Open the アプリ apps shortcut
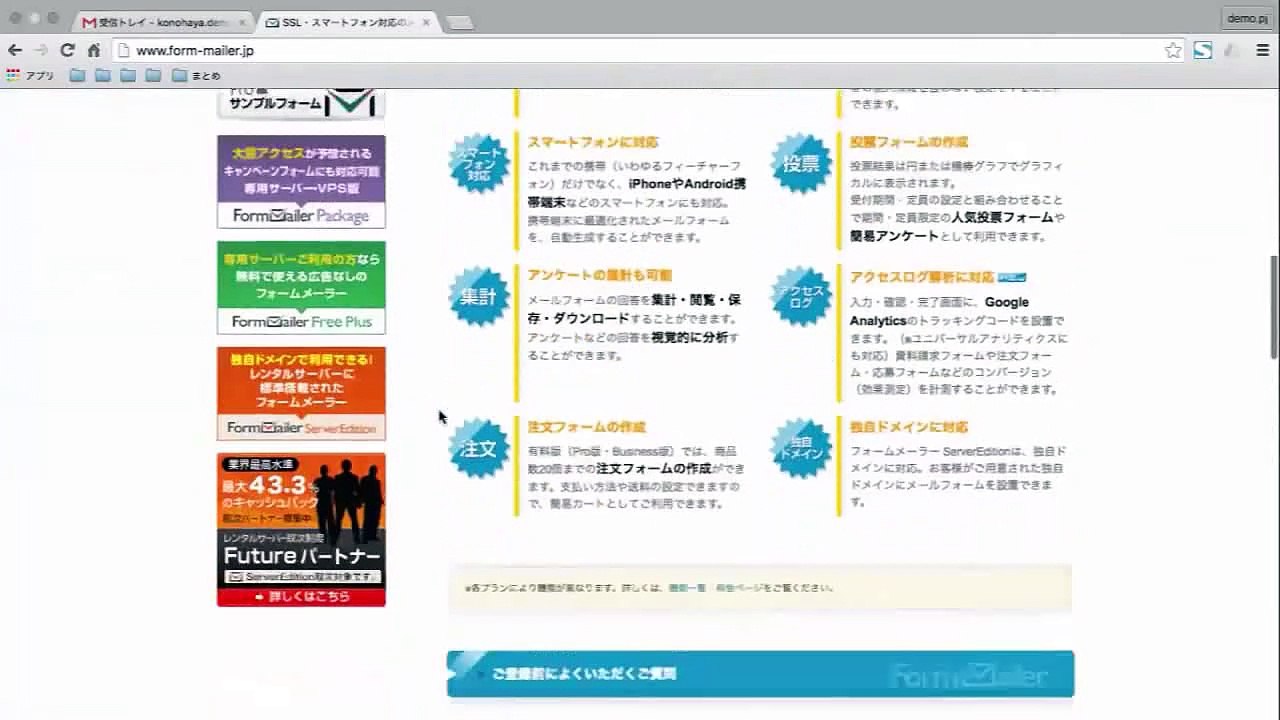This screenshot has height=720, width=1280. (30, 75)
